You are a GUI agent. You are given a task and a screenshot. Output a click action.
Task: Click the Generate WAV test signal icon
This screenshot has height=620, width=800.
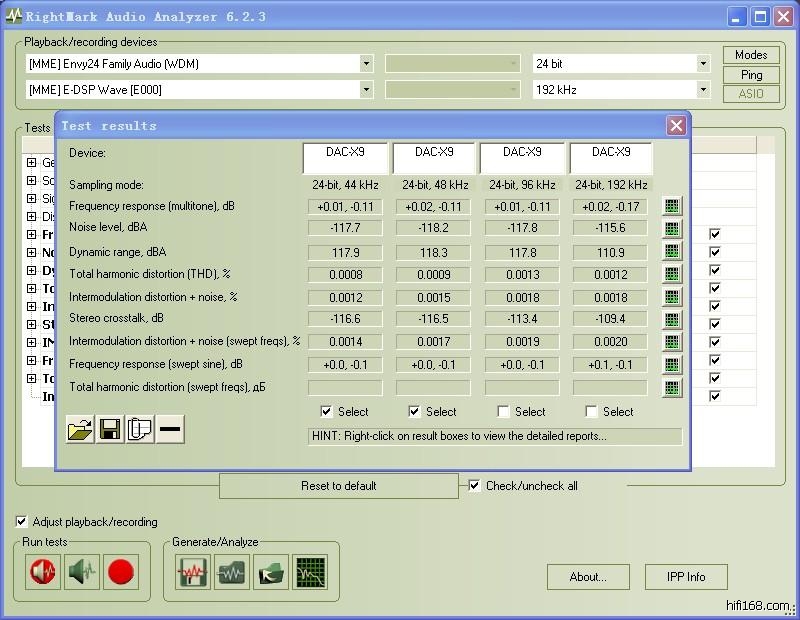pos(193,572)
